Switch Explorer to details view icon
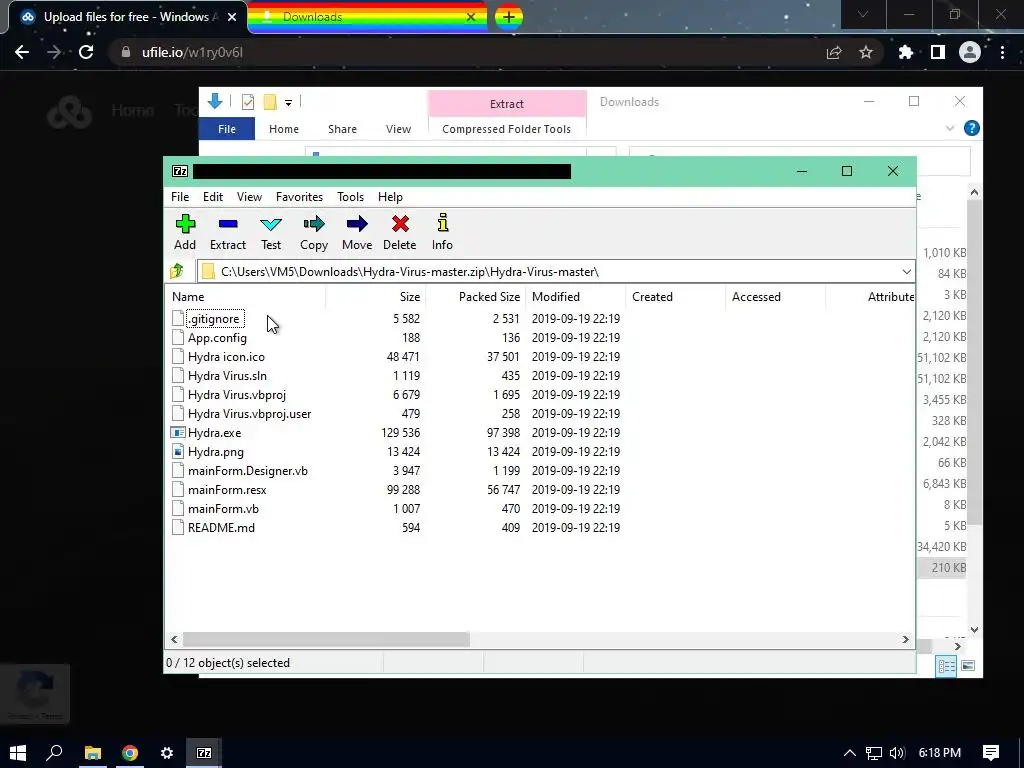1024x768 pixels. tap(946, 665)
